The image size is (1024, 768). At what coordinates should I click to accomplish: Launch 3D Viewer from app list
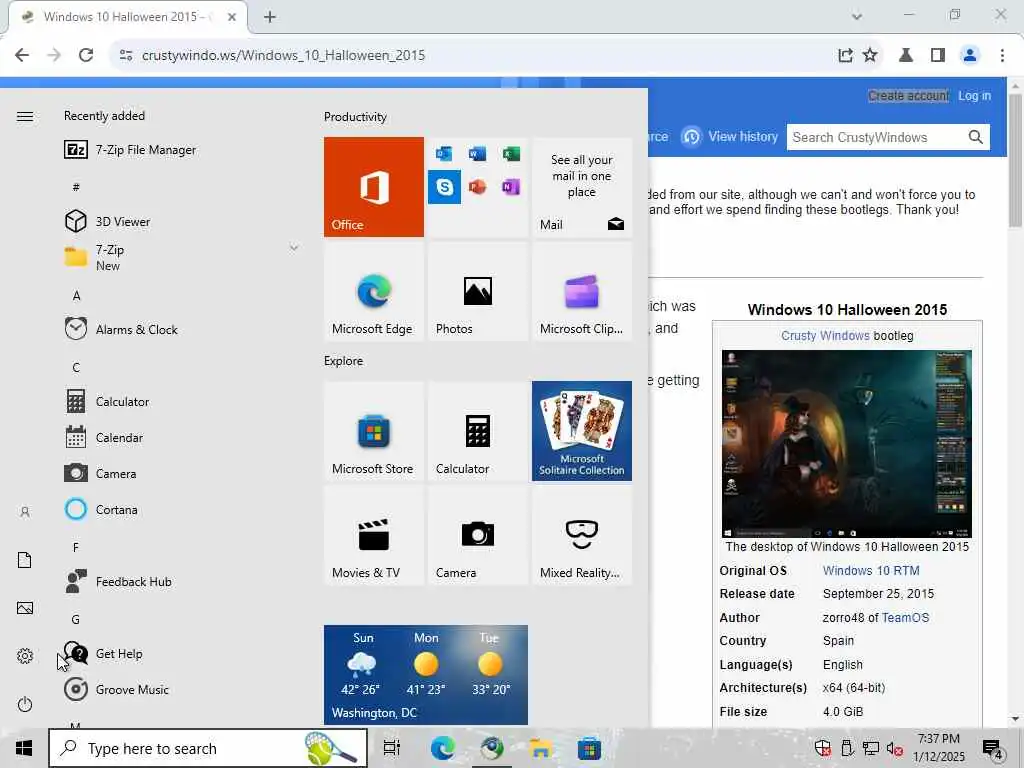point(180,221)
